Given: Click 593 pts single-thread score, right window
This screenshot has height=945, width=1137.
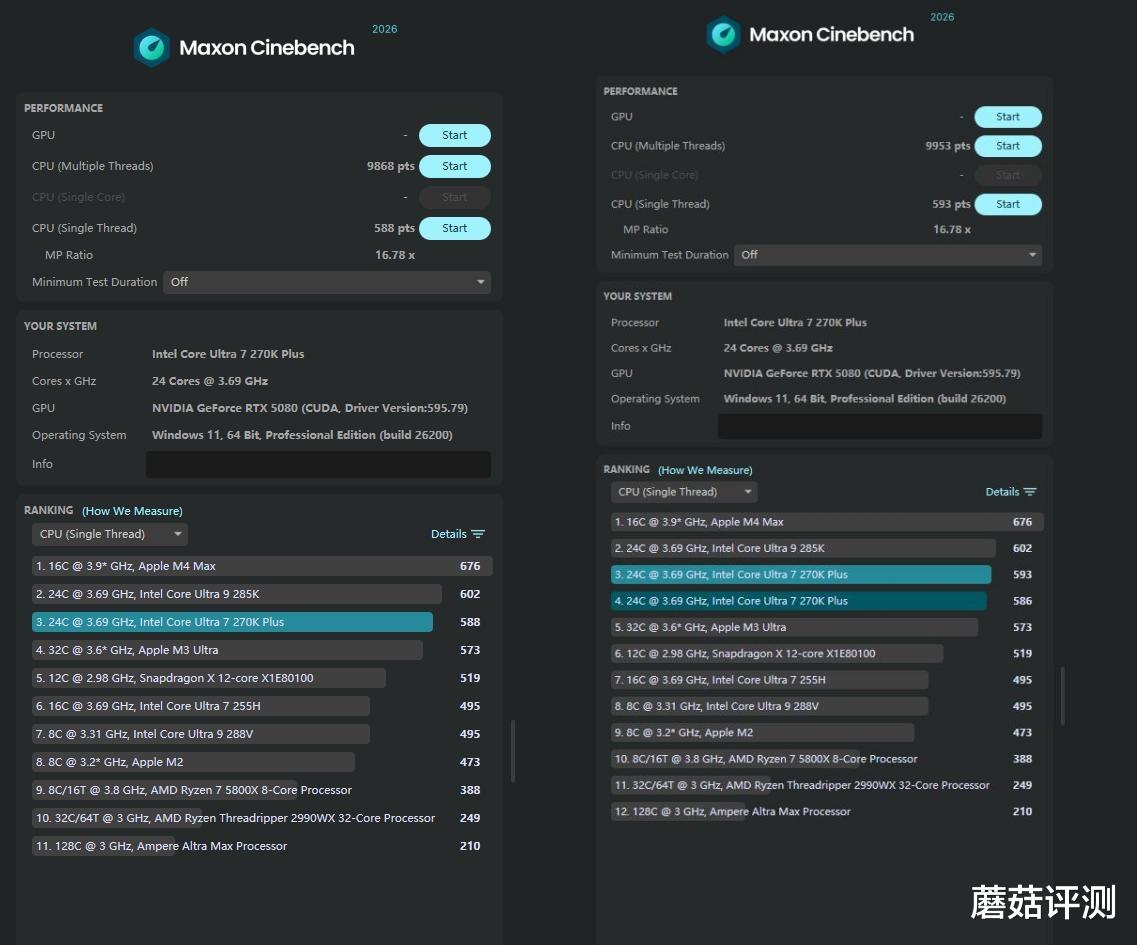Looking at the screenshot, I should point(951,204).
